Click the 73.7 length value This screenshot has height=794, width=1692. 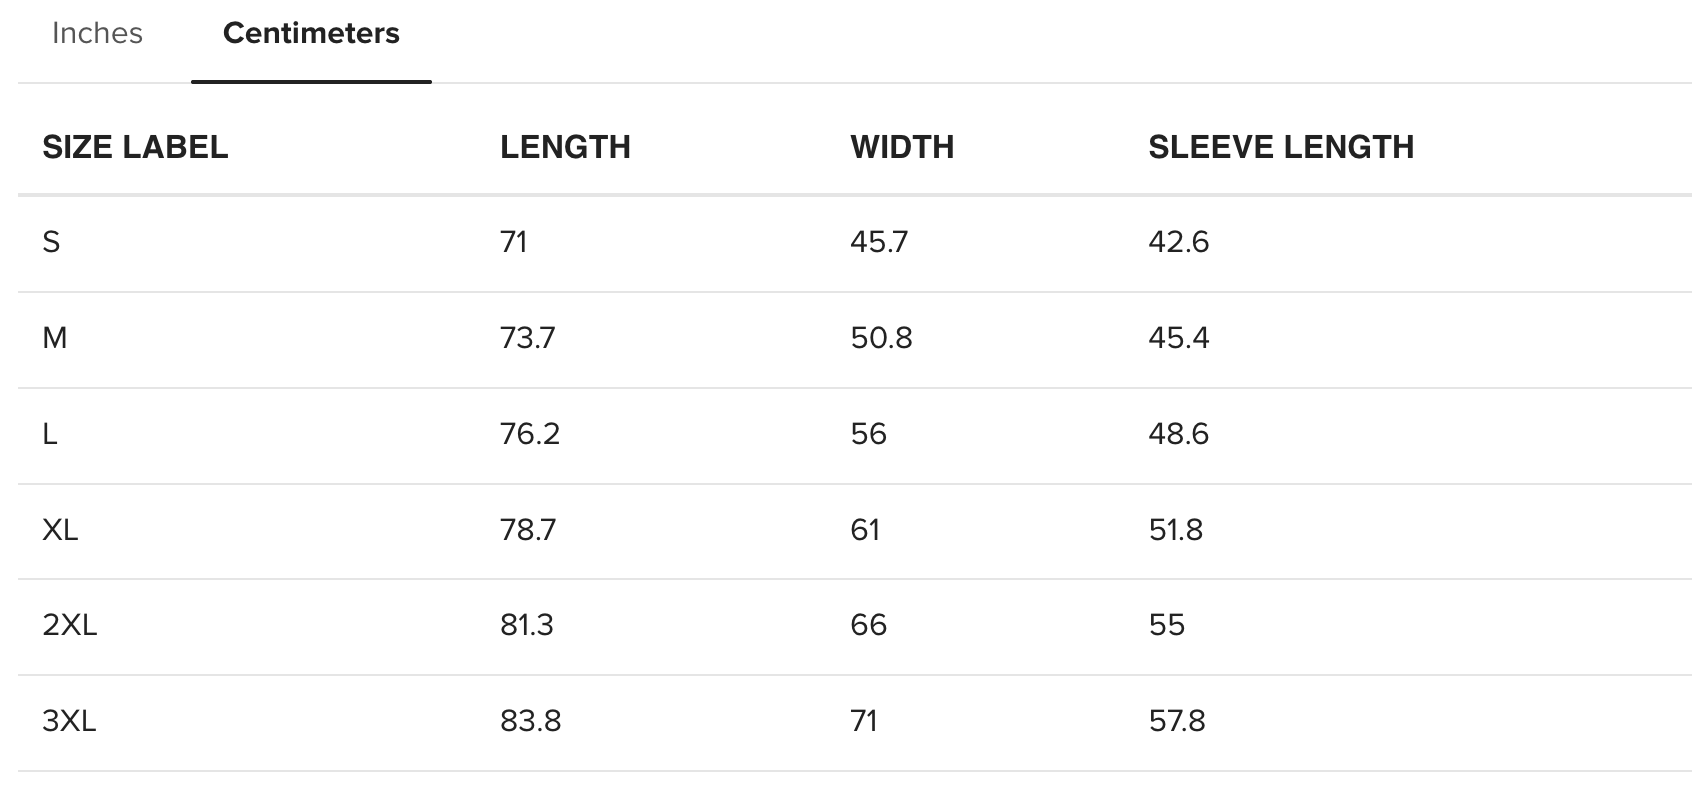pos(527,338)
